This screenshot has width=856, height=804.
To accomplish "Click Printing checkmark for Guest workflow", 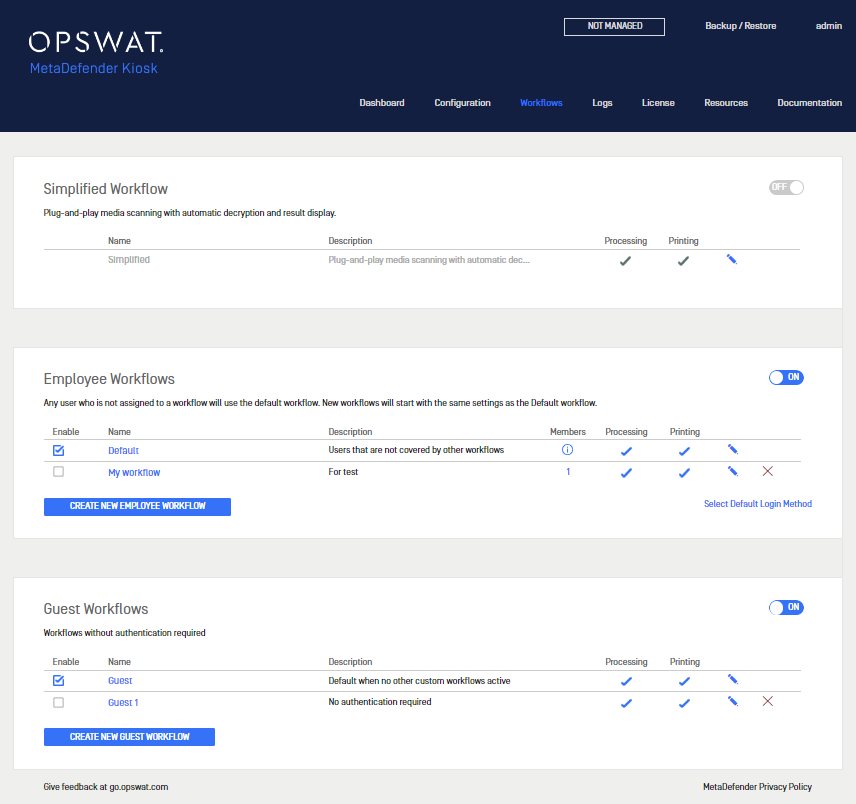I will pyautogui.click(x=684, y=681).
